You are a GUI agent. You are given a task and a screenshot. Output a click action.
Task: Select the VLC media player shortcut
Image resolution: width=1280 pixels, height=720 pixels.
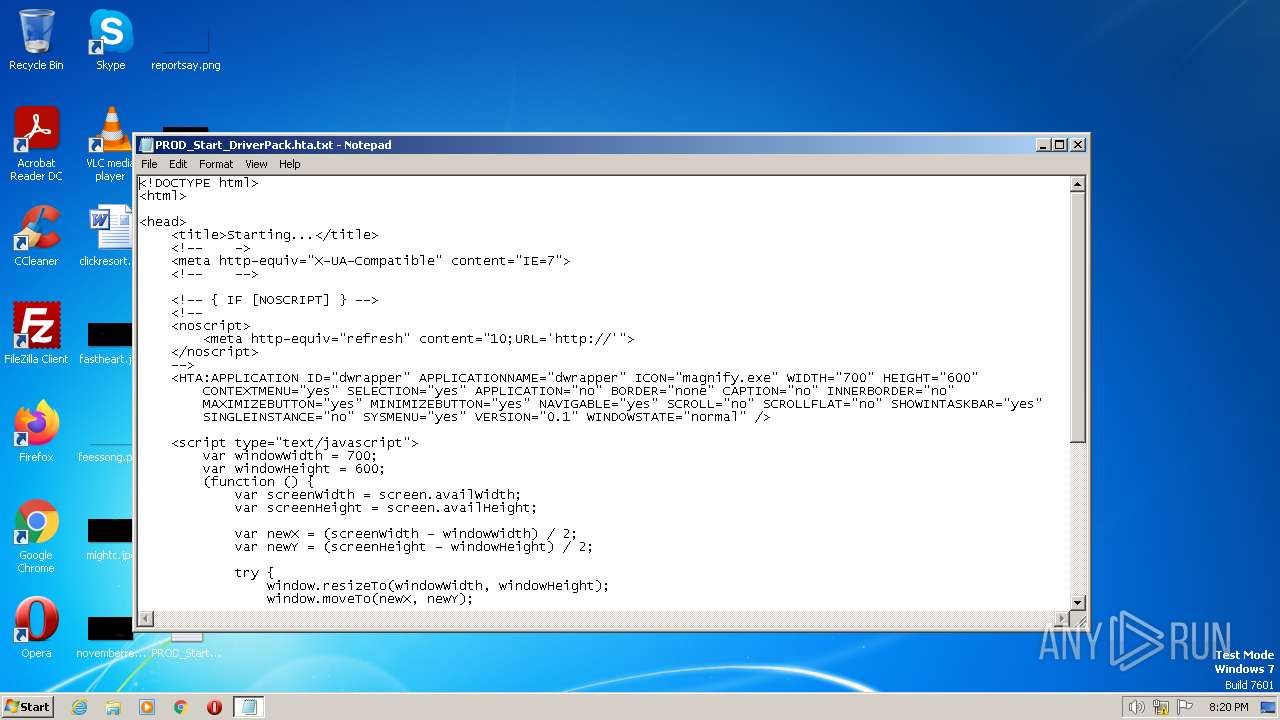(x=110, y=144)
